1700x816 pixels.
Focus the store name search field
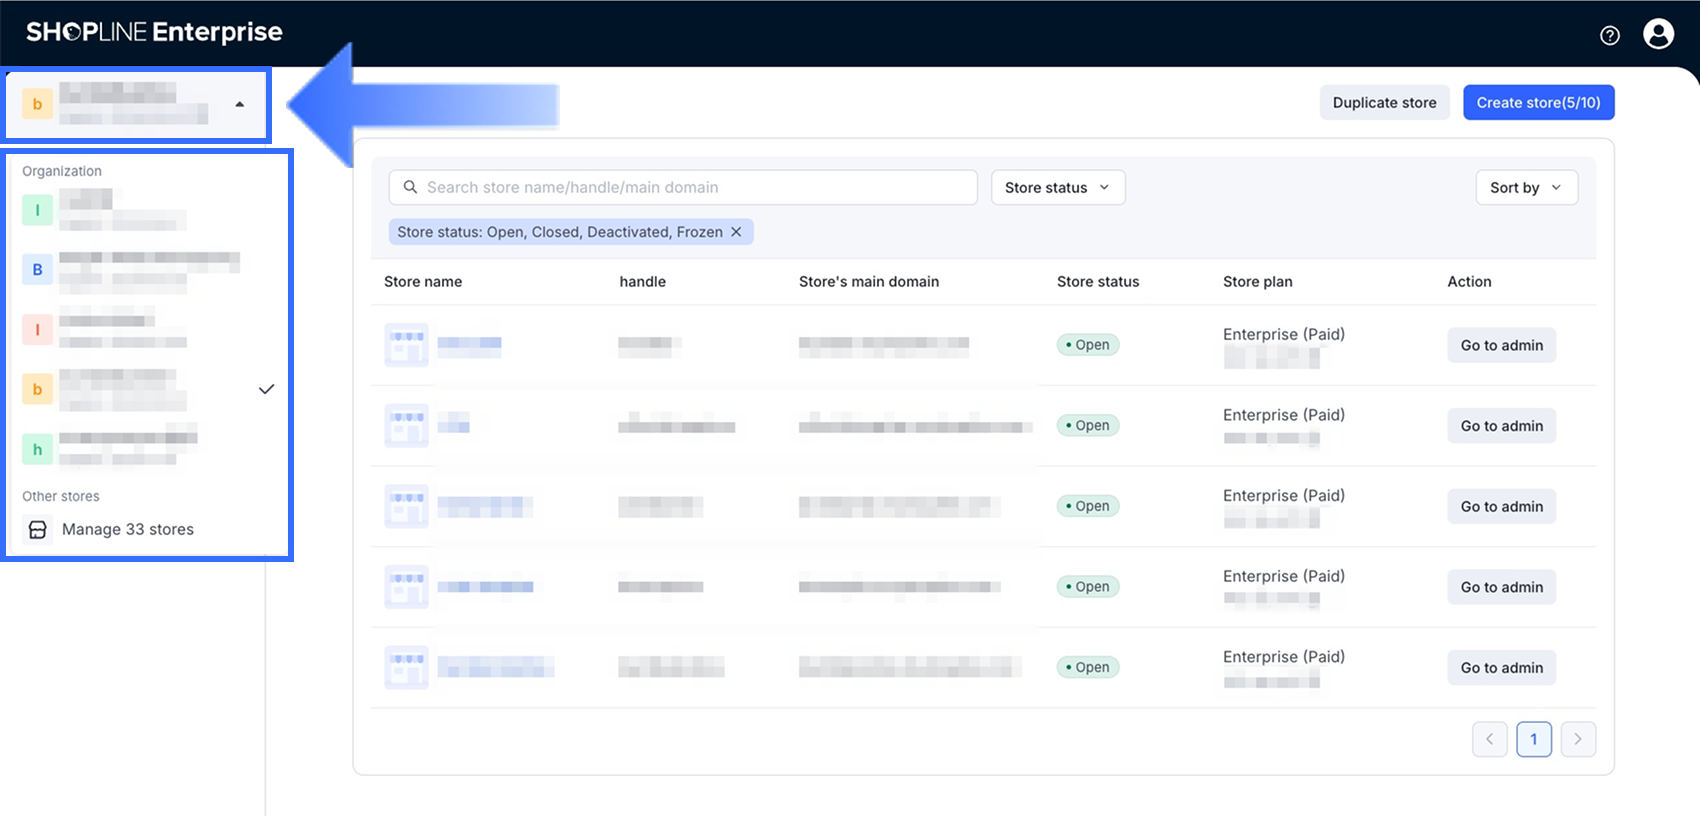[x=690, y=187]
